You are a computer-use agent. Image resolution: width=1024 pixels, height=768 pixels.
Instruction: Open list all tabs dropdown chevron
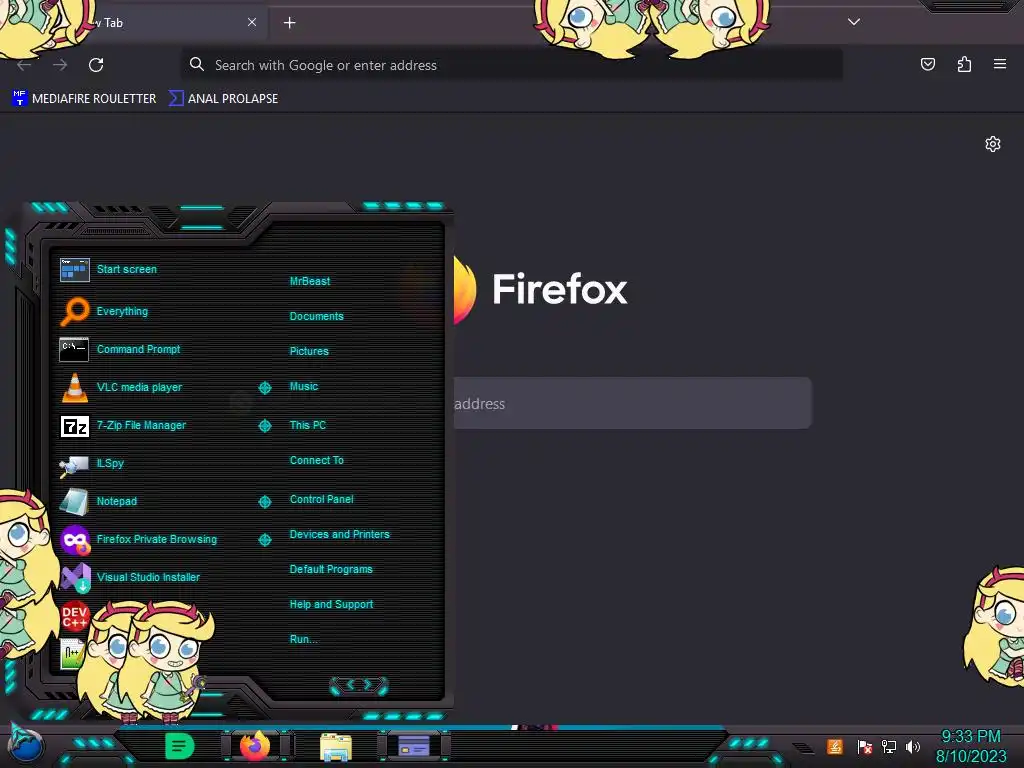pos(854,22)
